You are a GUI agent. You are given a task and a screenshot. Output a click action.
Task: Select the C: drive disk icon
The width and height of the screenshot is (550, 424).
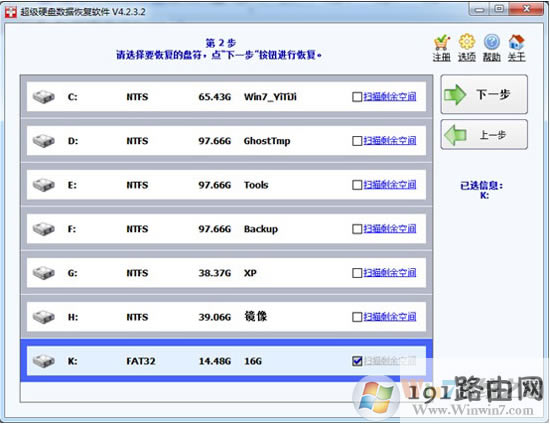43,96
